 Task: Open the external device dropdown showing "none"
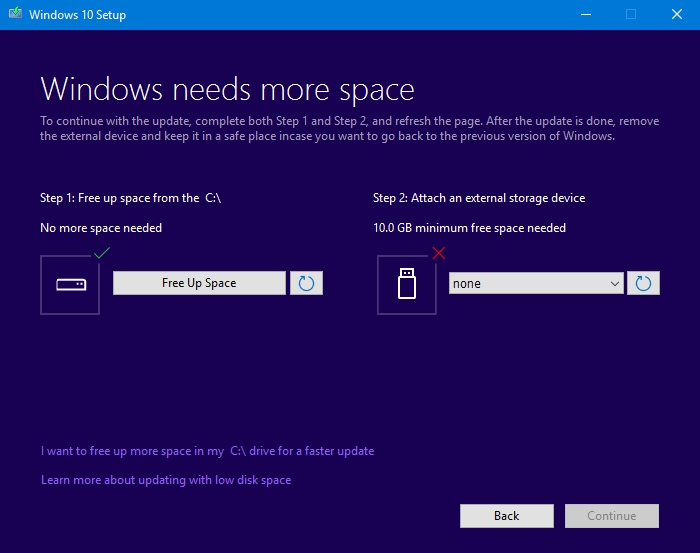(536, 283)
